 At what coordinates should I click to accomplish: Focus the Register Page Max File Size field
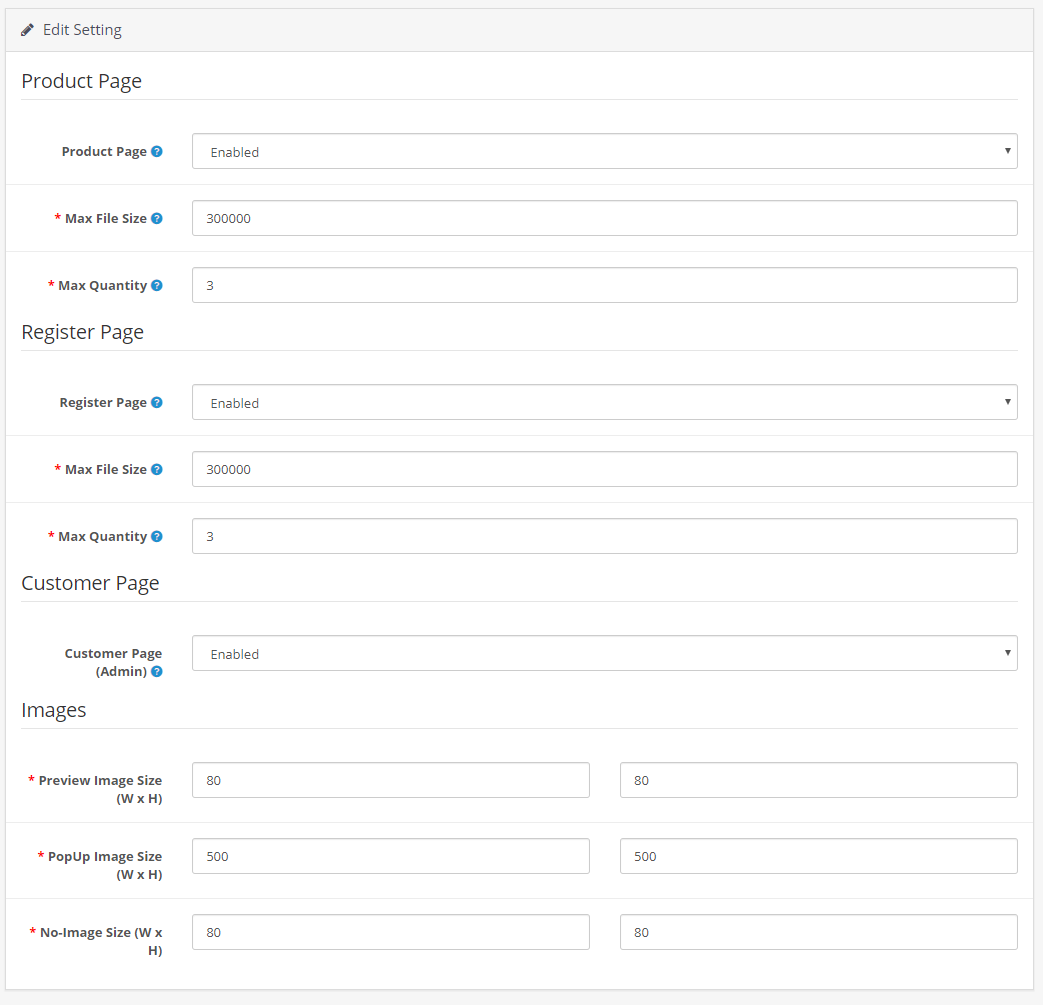[605, 469]
